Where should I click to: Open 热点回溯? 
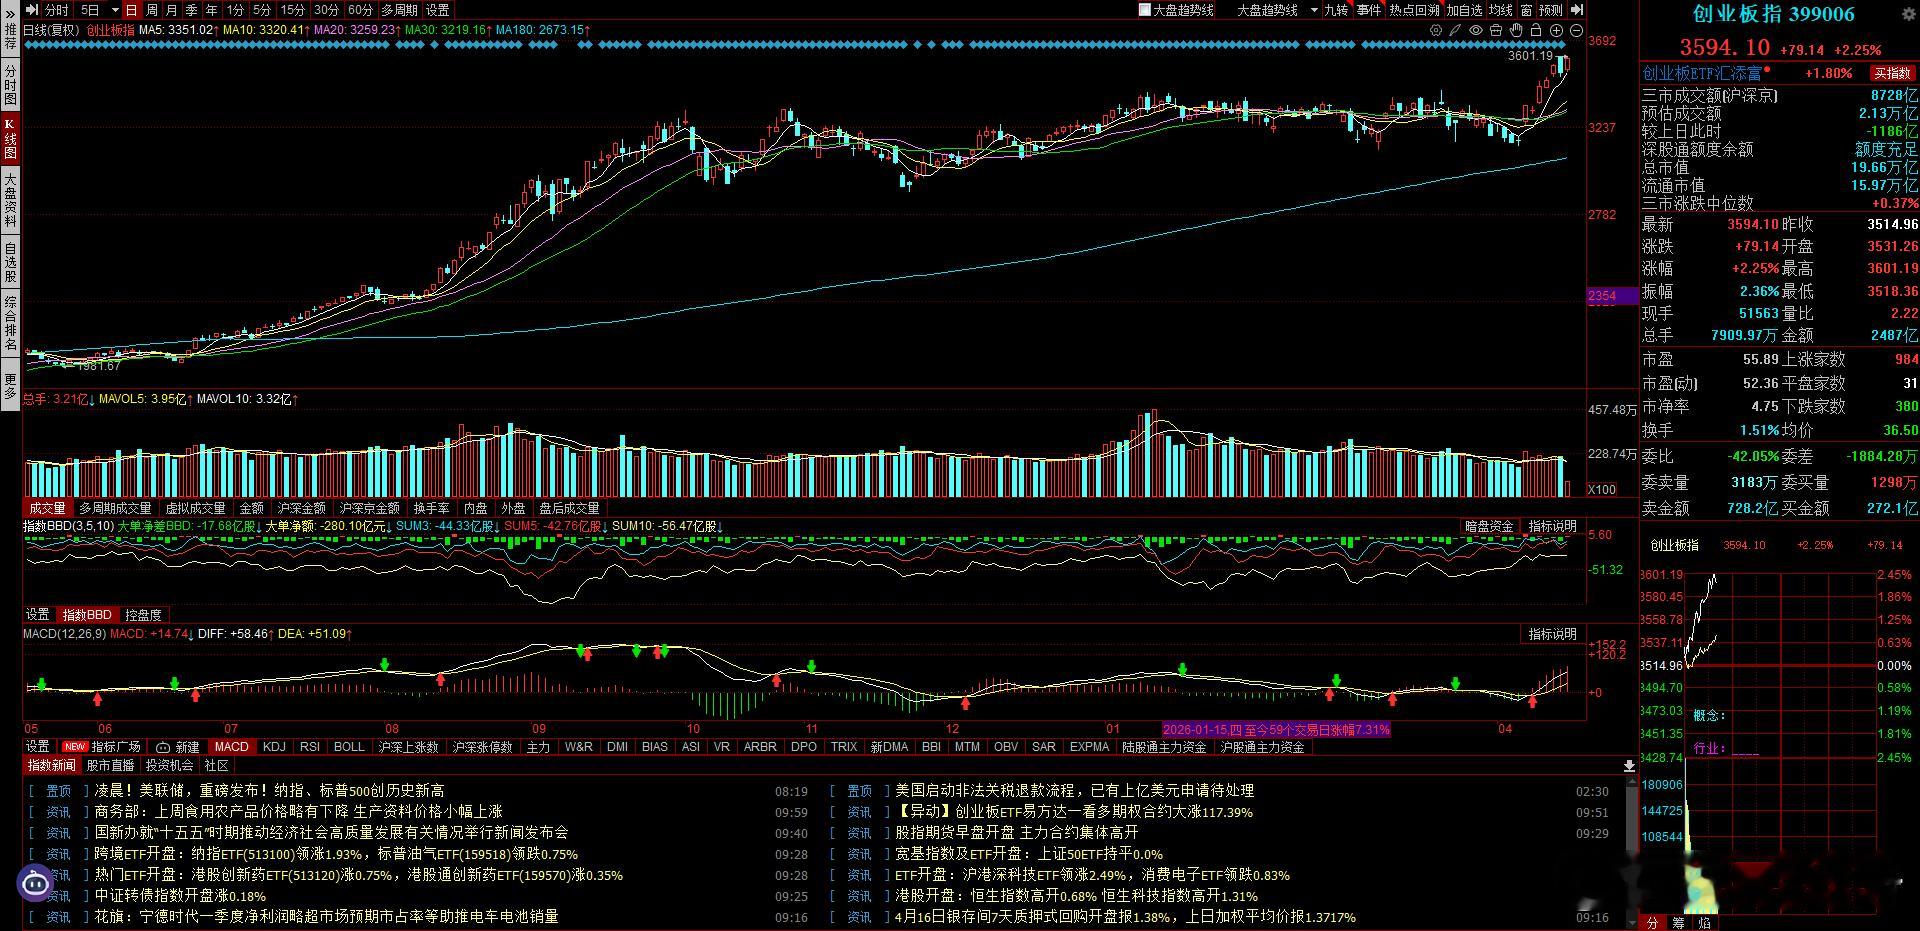[1415, 10]
